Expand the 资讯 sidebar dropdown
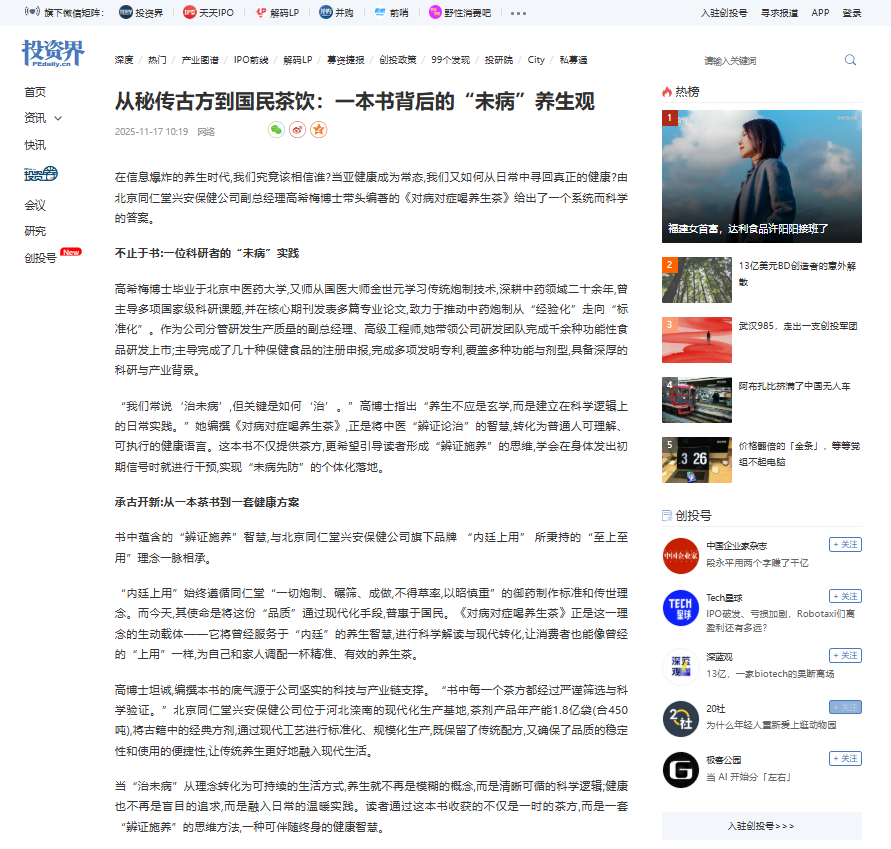 pos(58,118)
